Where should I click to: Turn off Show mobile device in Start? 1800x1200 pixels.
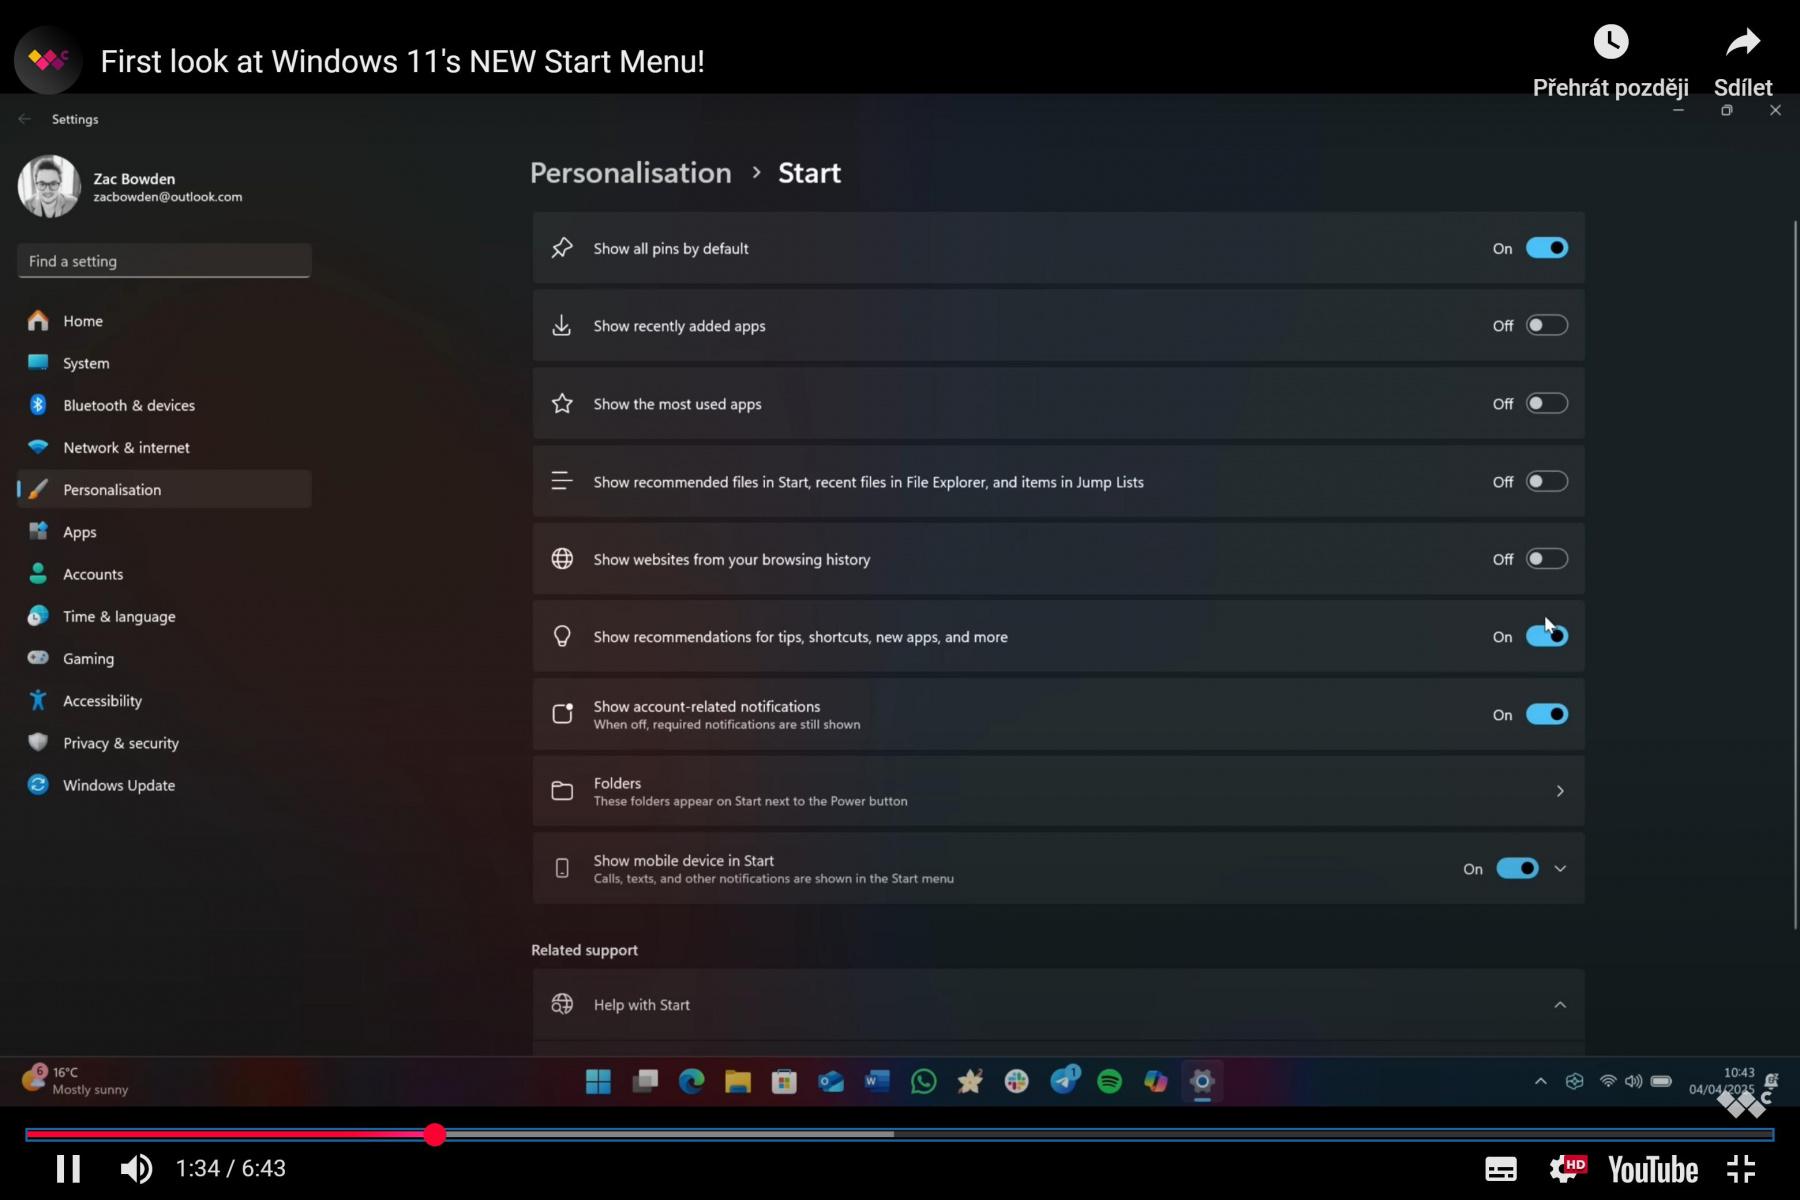(x=1517, y=869)
